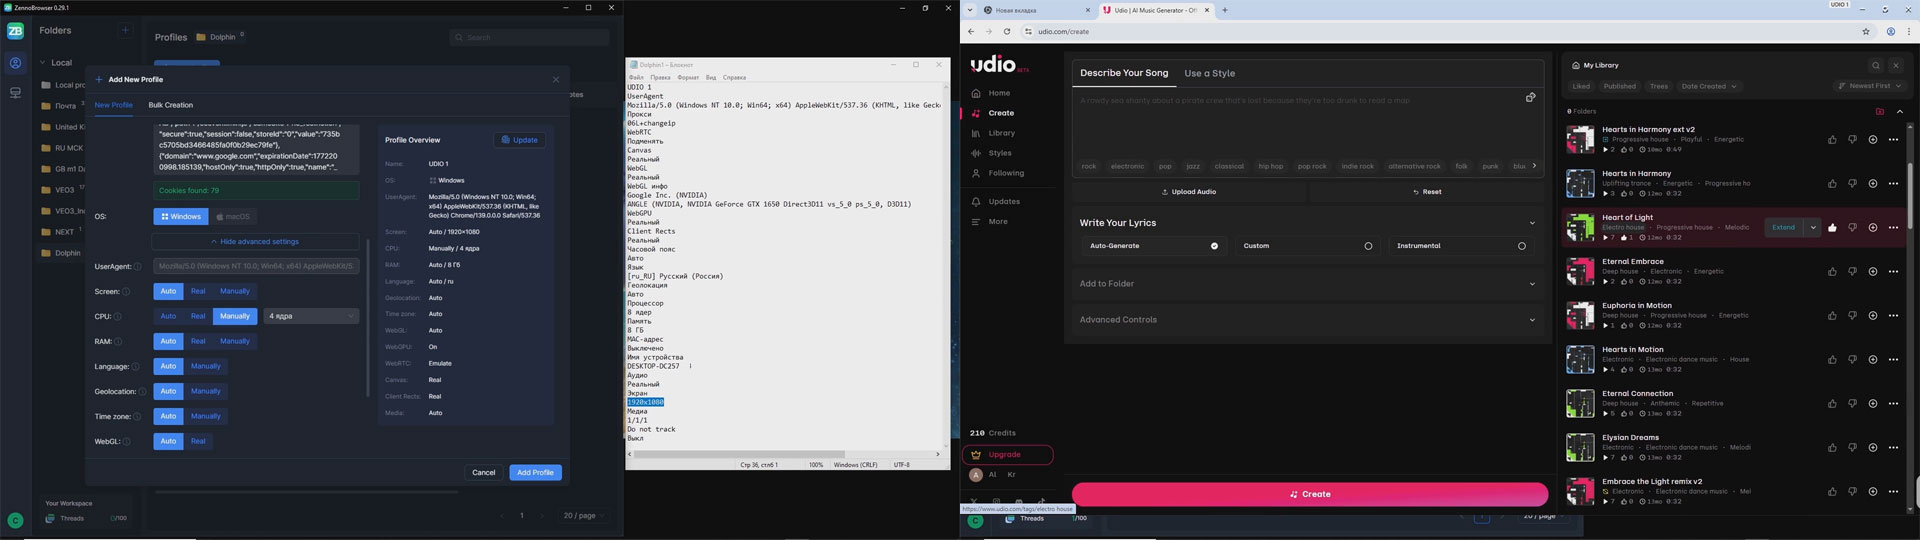The image size is (1920, 540).
Task: Like Hearts in Harmony ext v2
Action: 1832,140
